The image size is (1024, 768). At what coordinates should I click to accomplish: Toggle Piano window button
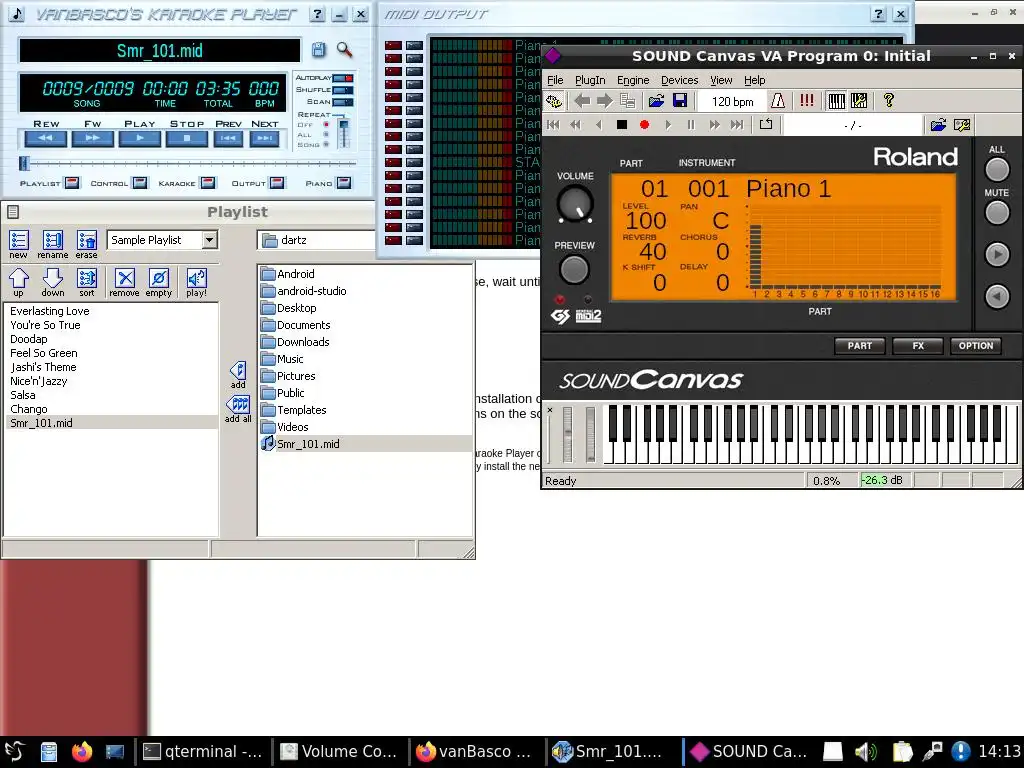(x=344, y=183)
